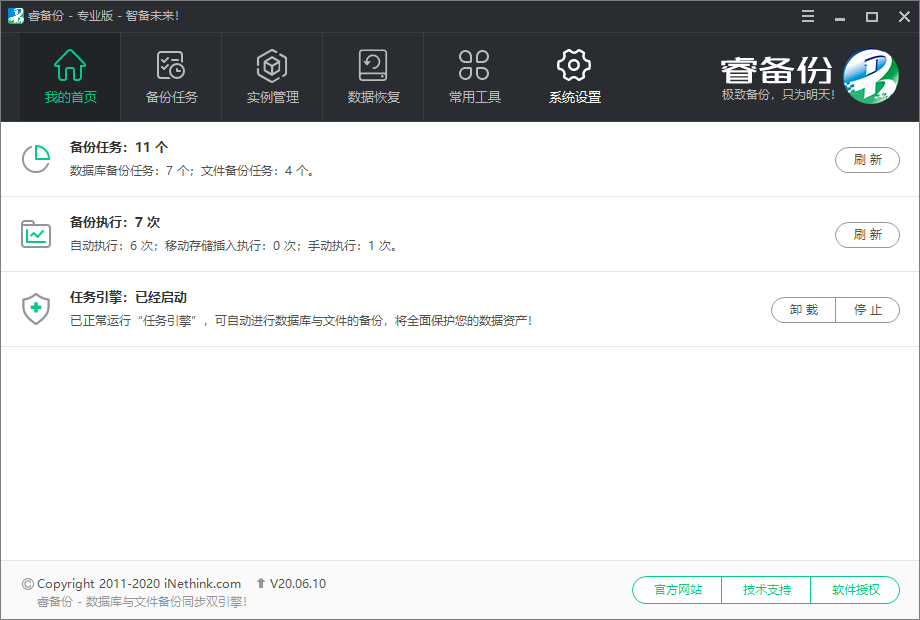Switch to 备份任务 tab label
Image resolution: width=920 pixels, height=620 pixels.
pos(171,97)
